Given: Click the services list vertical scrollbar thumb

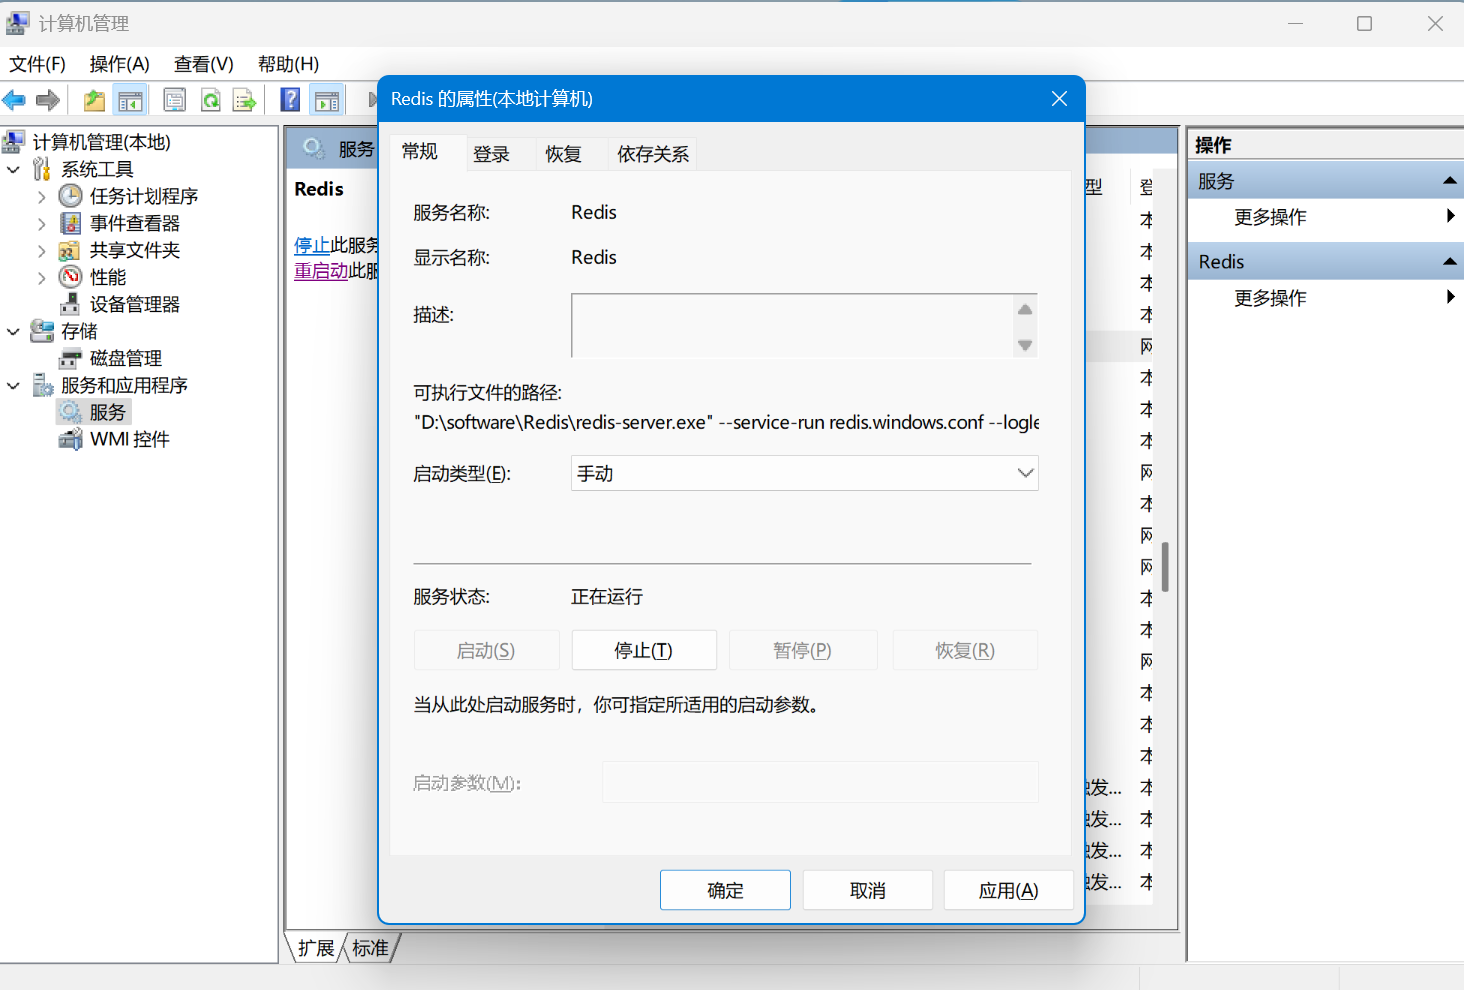Looking at the screenshot, I should pos(1166,567).
